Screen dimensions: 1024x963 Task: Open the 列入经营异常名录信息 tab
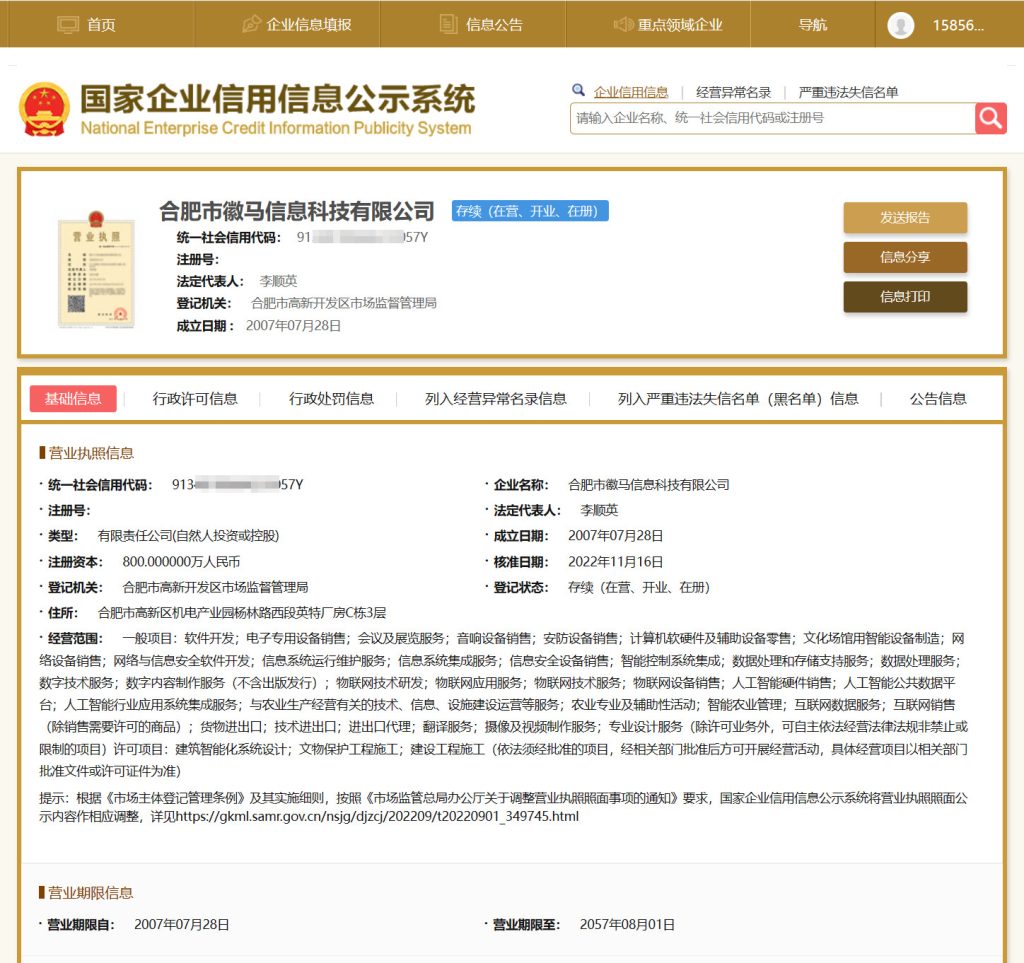tap(495, 398)
